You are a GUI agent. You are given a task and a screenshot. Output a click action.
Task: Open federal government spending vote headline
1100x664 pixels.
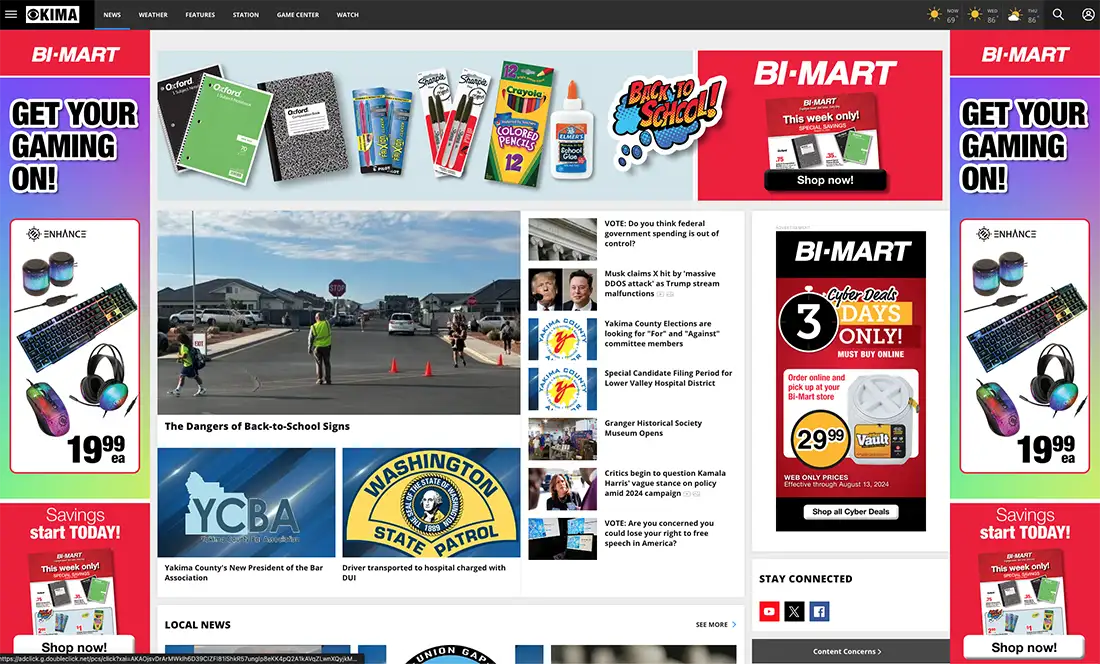click(x=662, y=233)
